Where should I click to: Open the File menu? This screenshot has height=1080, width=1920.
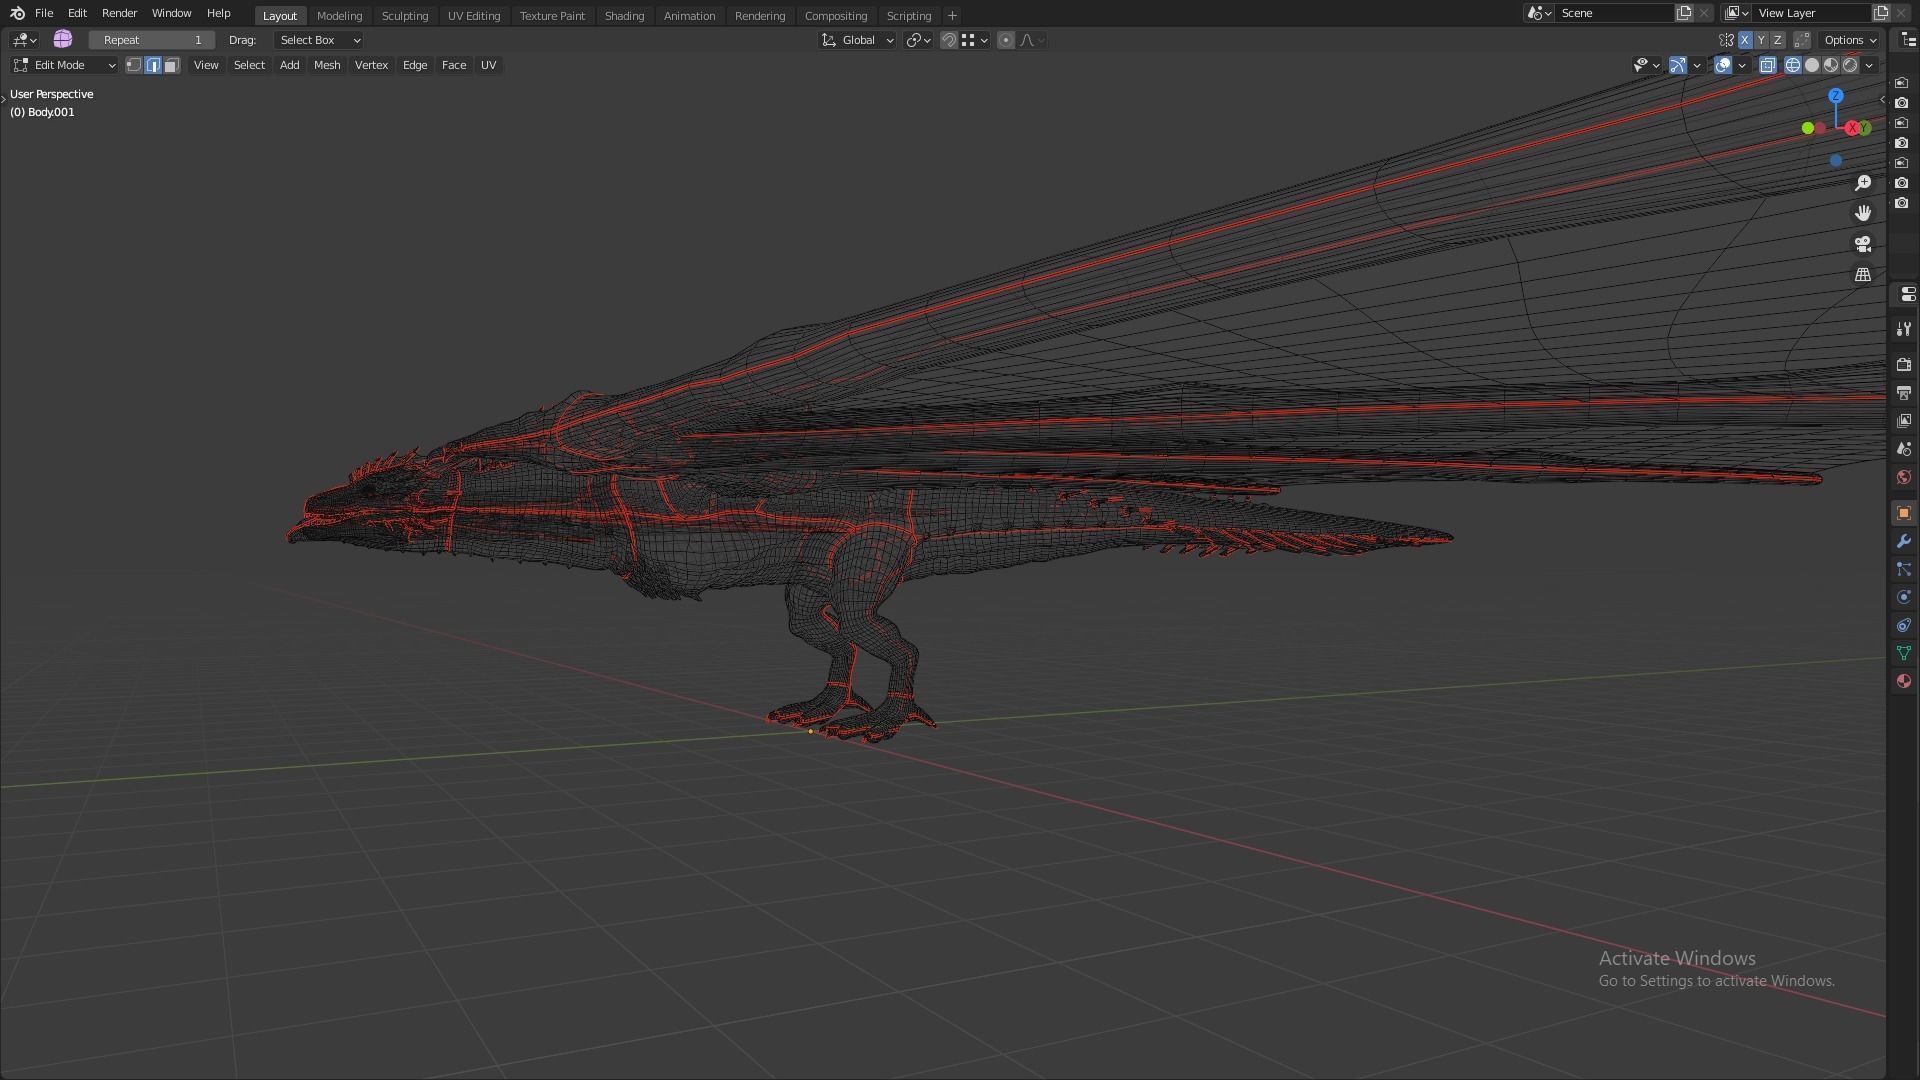coord(44,13)
